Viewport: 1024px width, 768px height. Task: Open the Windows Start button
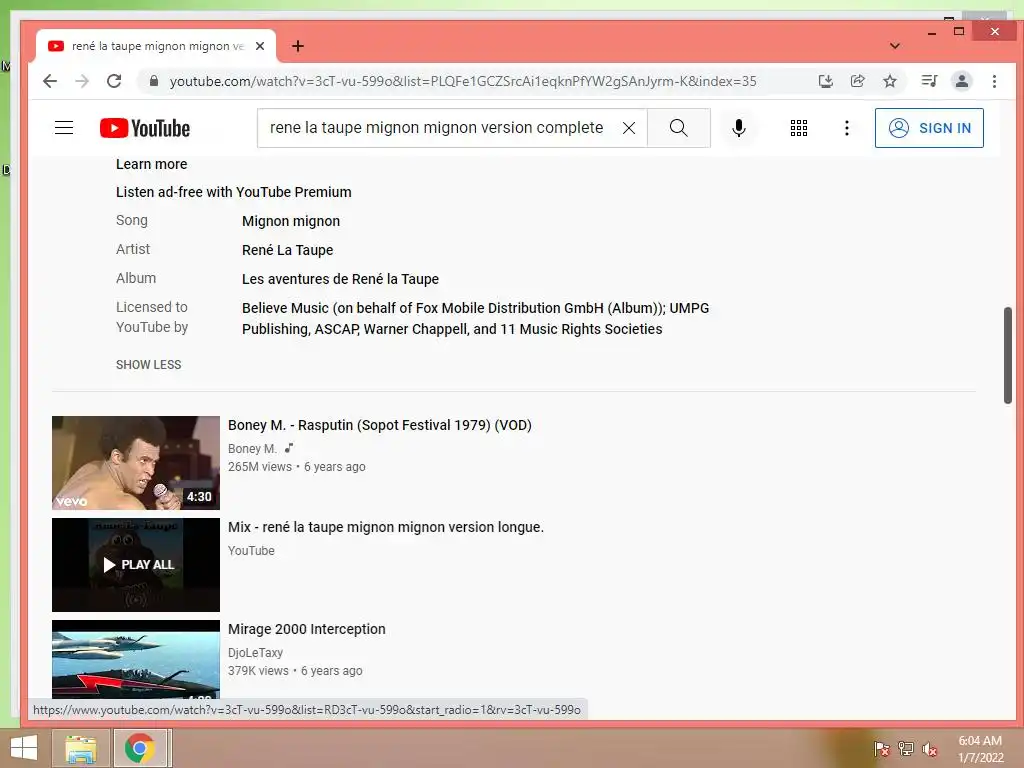point(24,748)
